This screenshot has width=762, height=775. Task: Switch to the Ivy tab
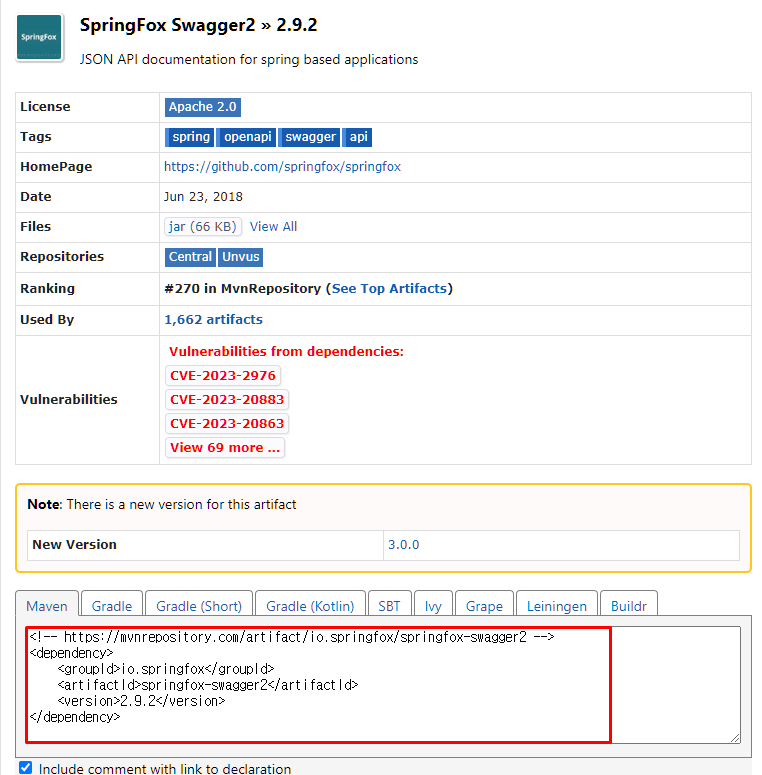click(433, 604)
